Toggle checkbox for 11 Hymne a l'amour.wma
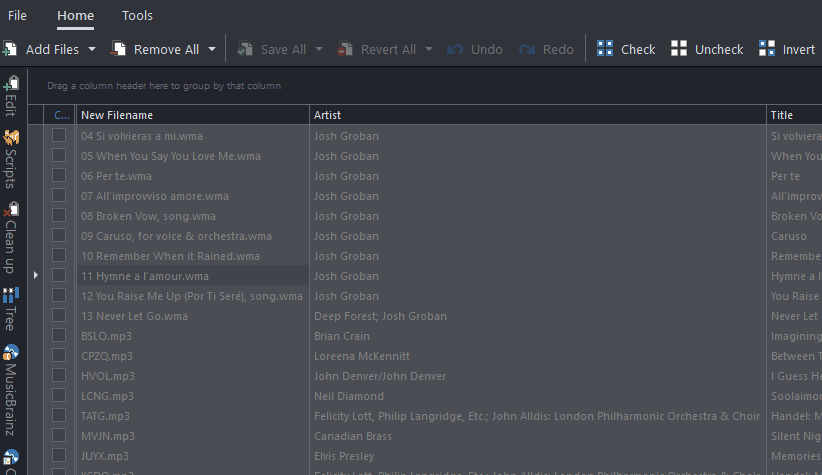 tap(59, 275)
